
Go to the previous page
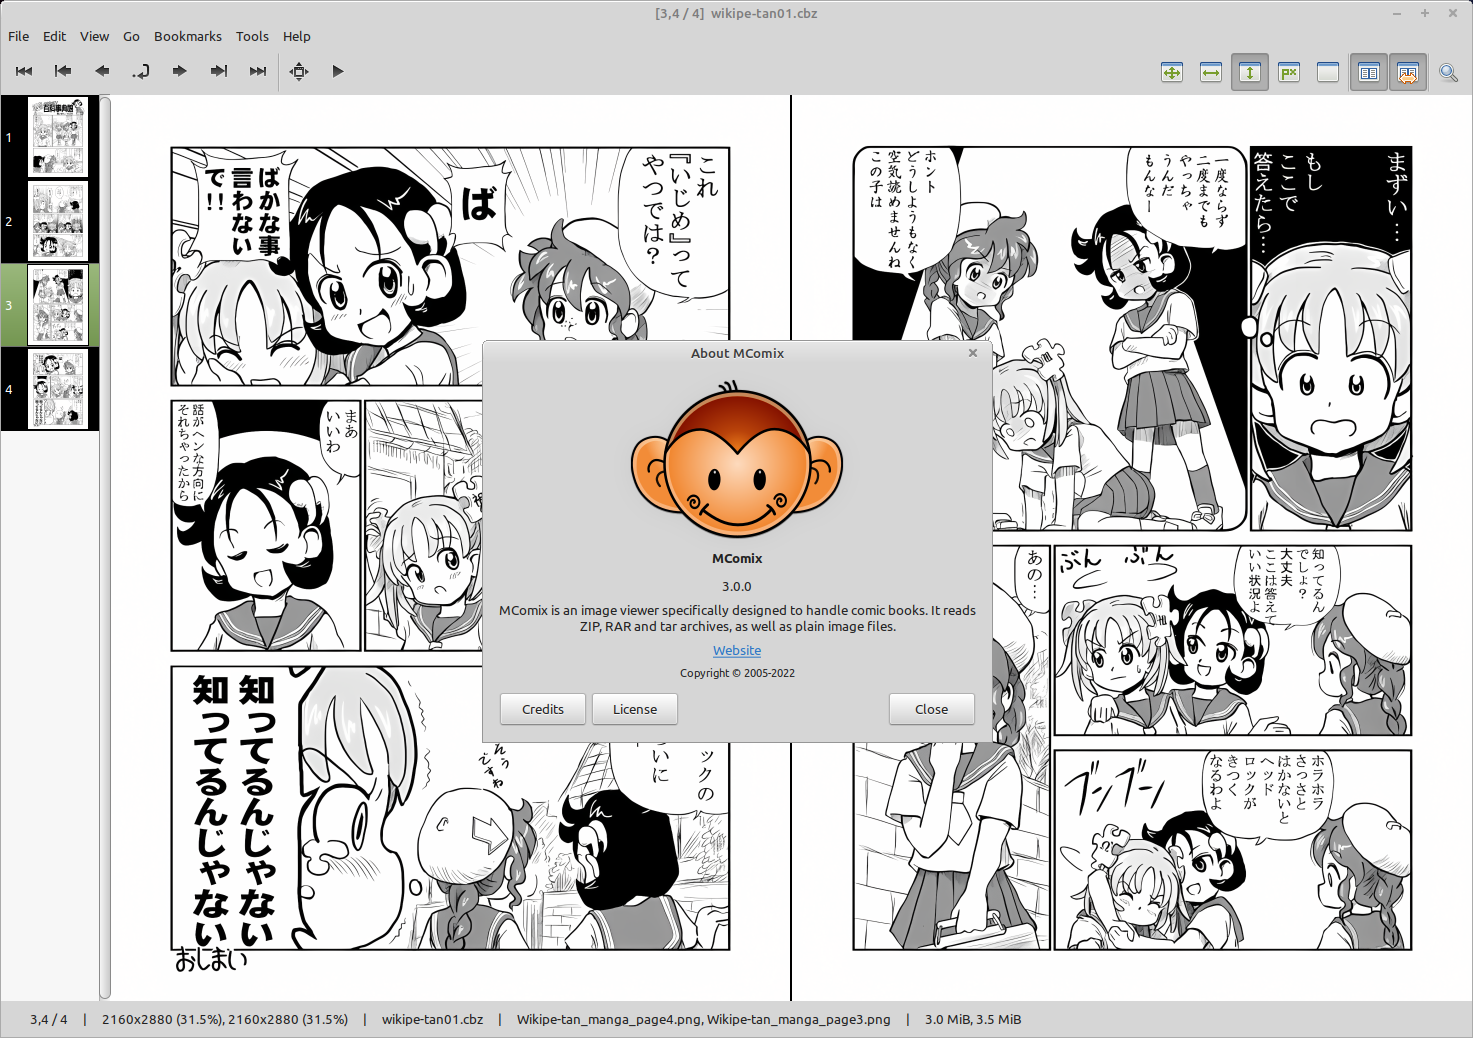tap(102, 71)
